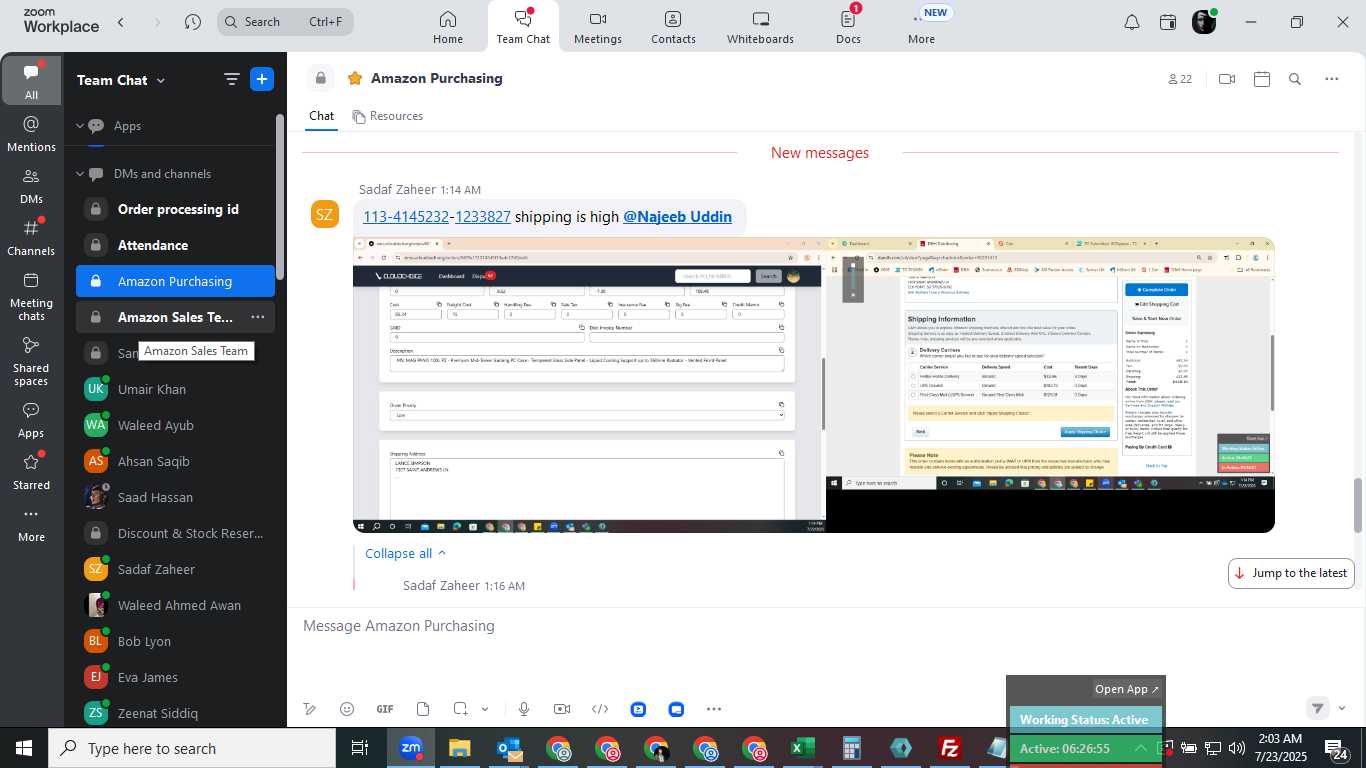Switch to the Meetings tab
1366x768 pixels.
598,27
